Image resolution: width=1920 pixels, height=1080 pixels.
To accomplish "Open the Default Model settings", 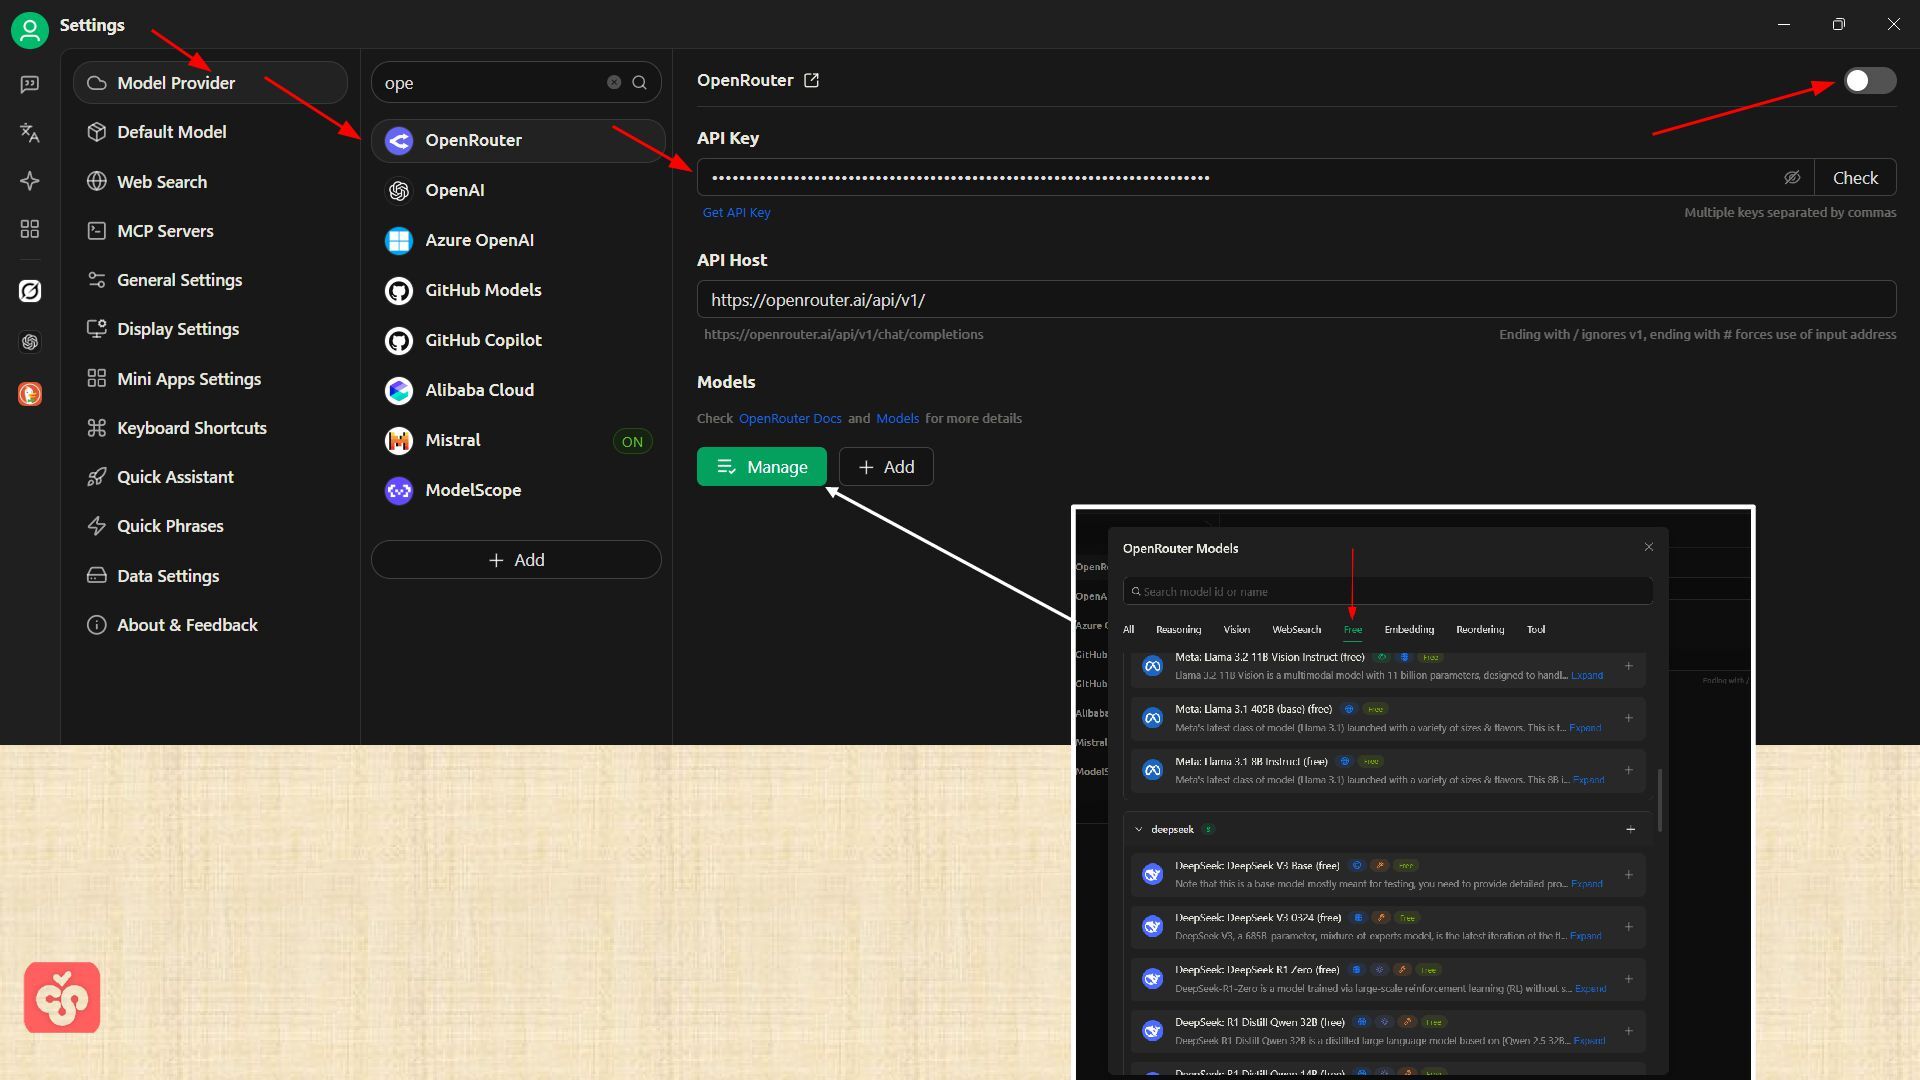I will point(210,132).
